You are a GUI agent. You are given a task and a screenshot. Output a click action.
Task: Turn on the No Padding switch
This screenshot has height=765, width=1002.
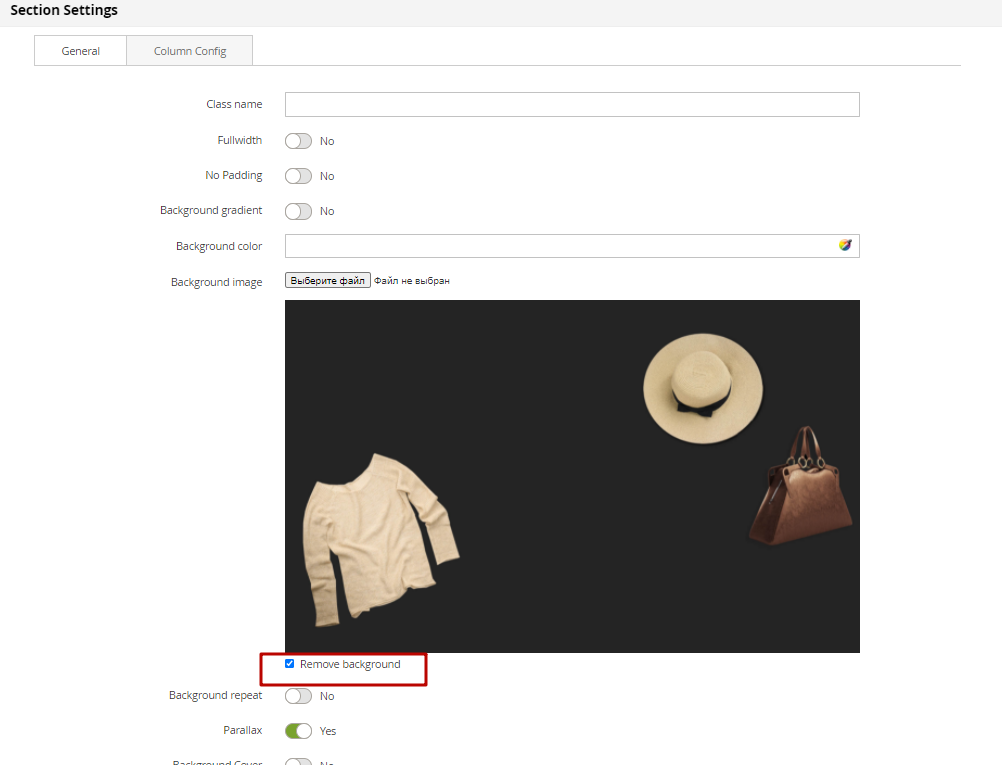click(298, 176)
